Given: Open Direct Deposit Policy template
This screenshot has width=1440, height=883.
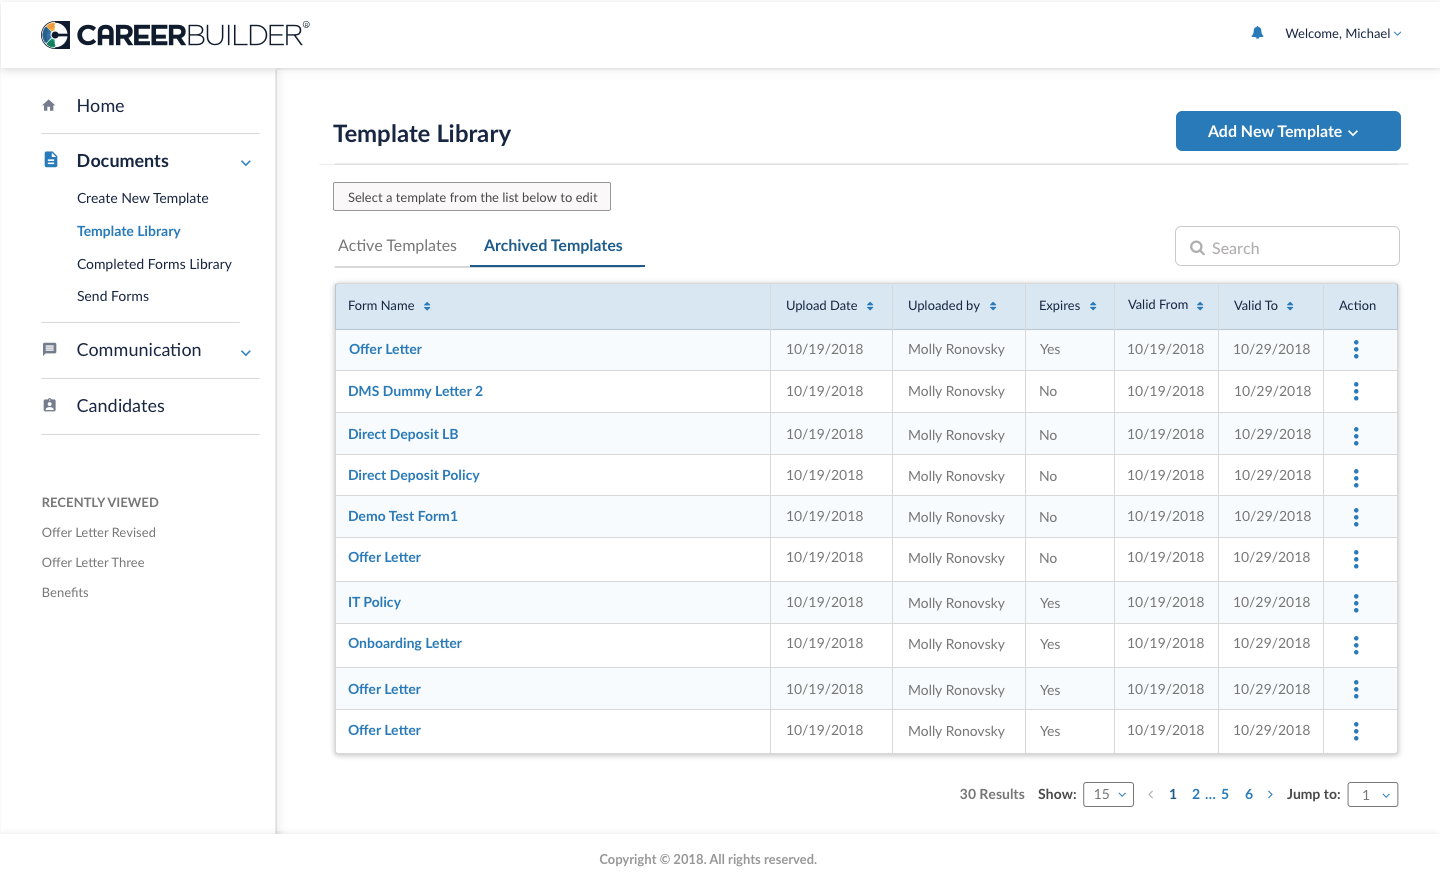Looking at the screenshot, I should [x=414, y=475].
